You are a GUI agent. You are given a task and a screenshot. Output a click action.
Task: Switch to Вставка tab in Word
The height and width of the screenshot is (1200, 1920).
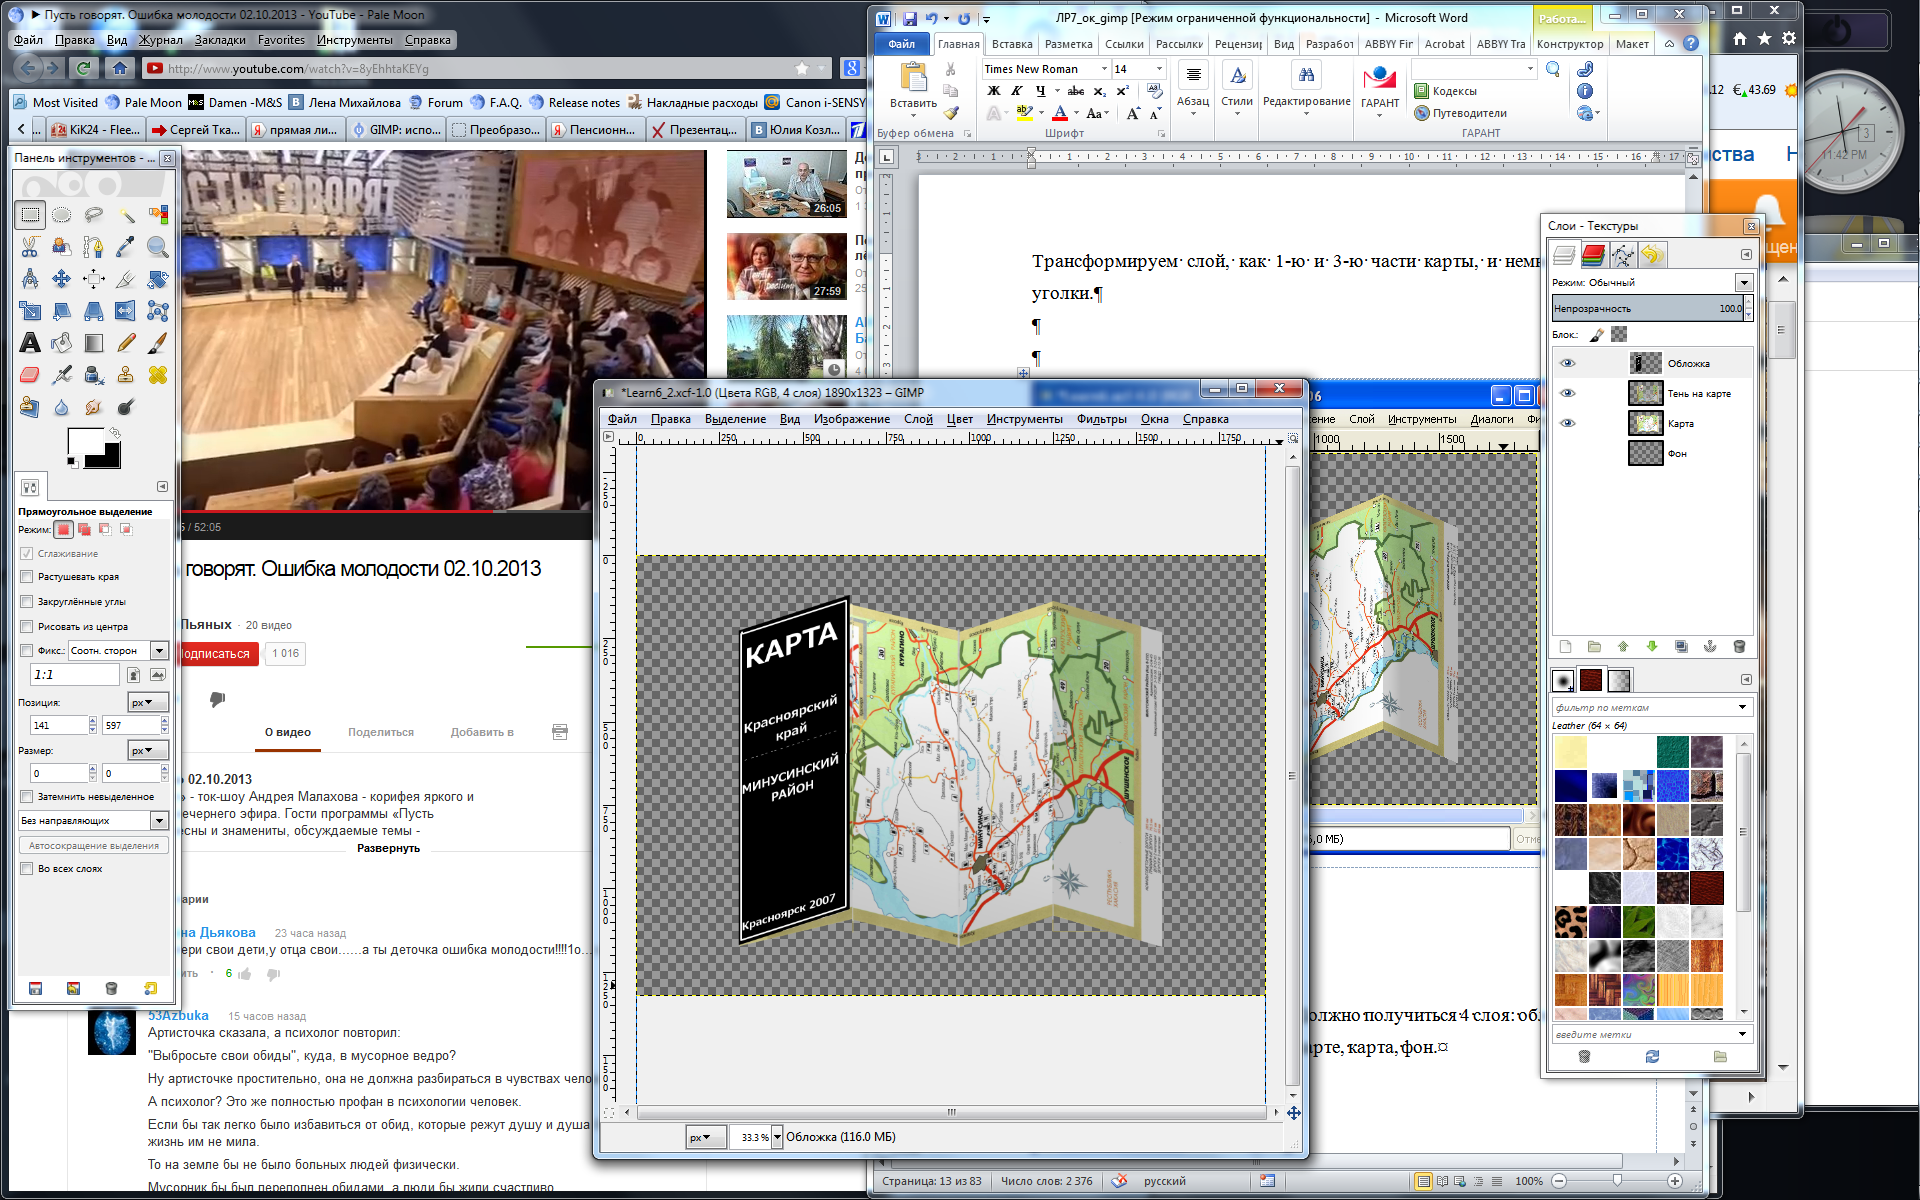click(x=1012, y=44)
